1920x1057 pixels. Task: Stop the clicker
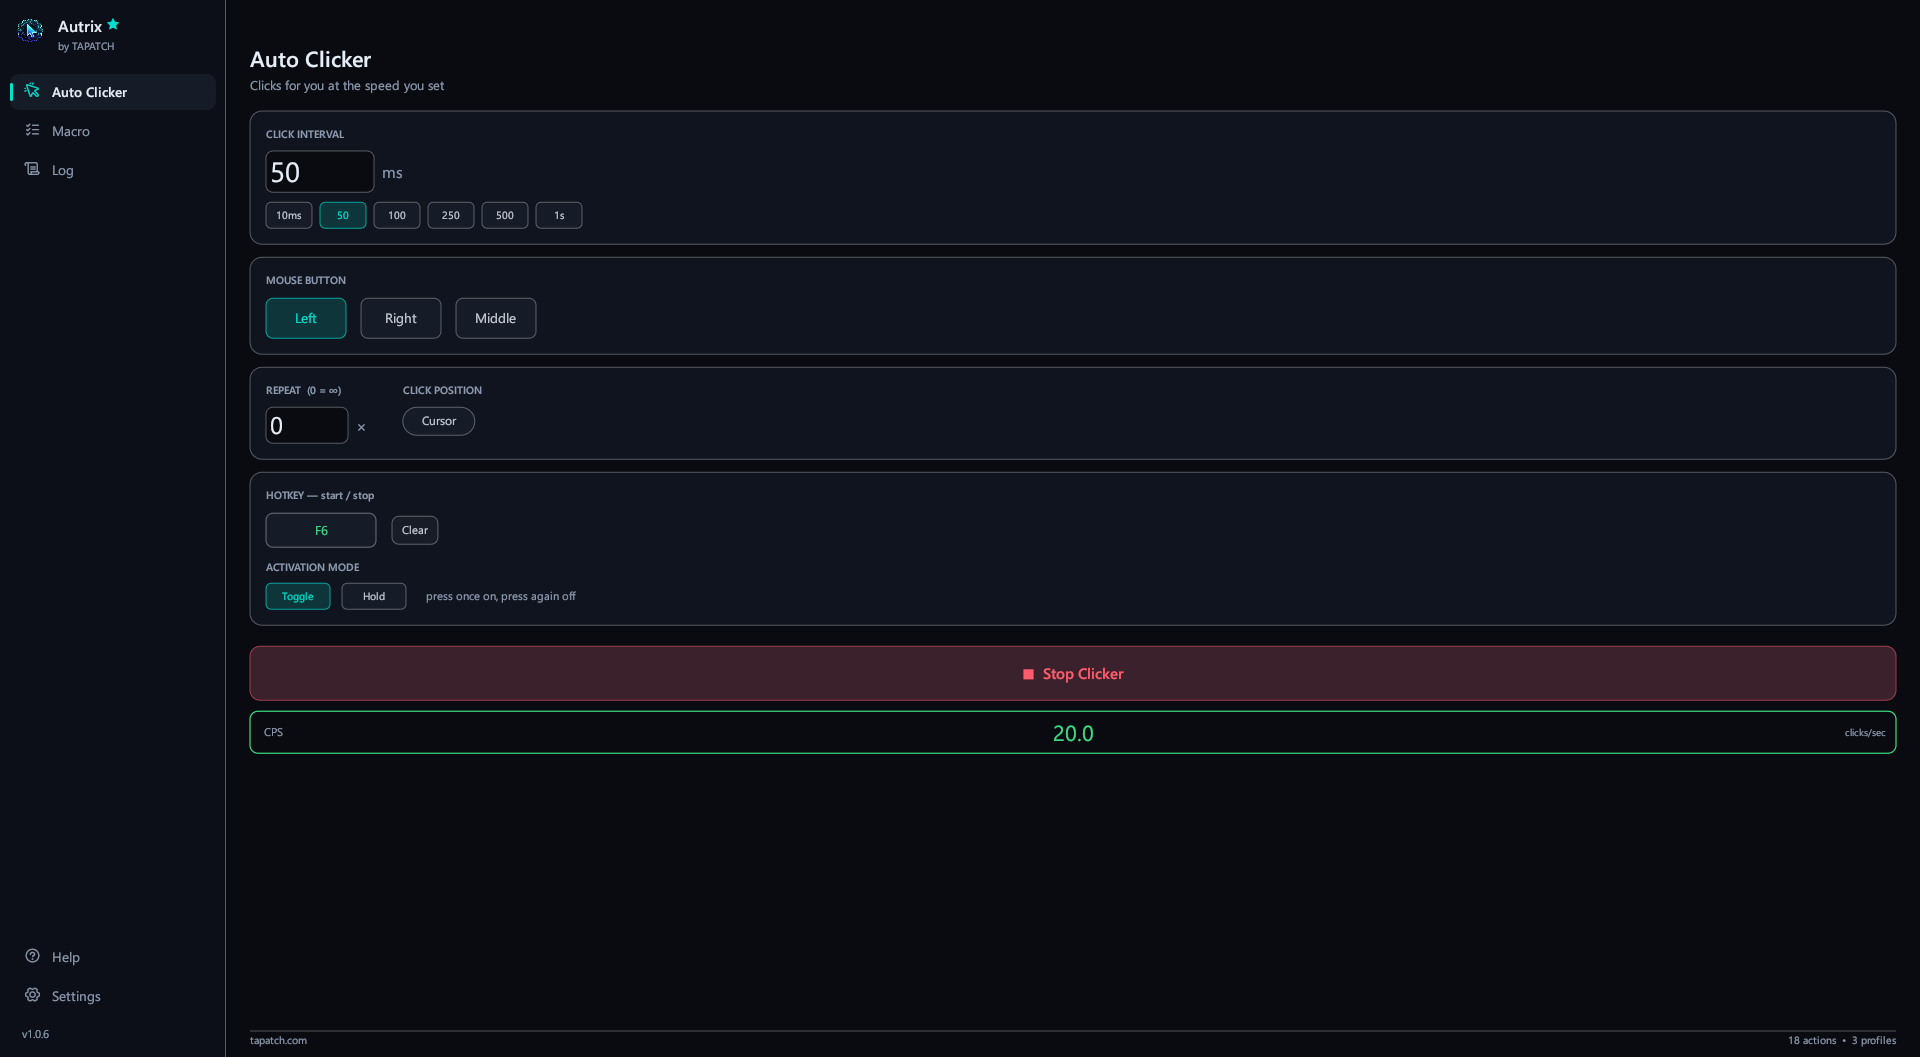click(x=1073, y=673)
